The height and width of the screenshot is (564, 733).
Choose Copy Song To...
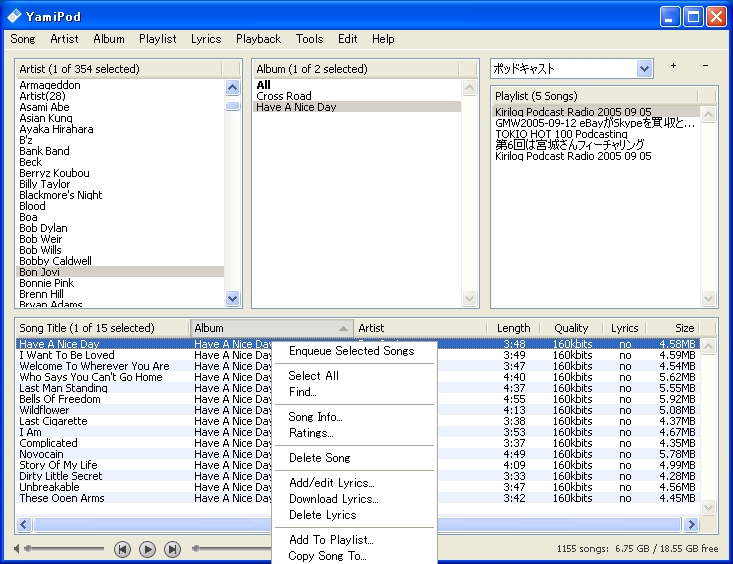(354, 556)
